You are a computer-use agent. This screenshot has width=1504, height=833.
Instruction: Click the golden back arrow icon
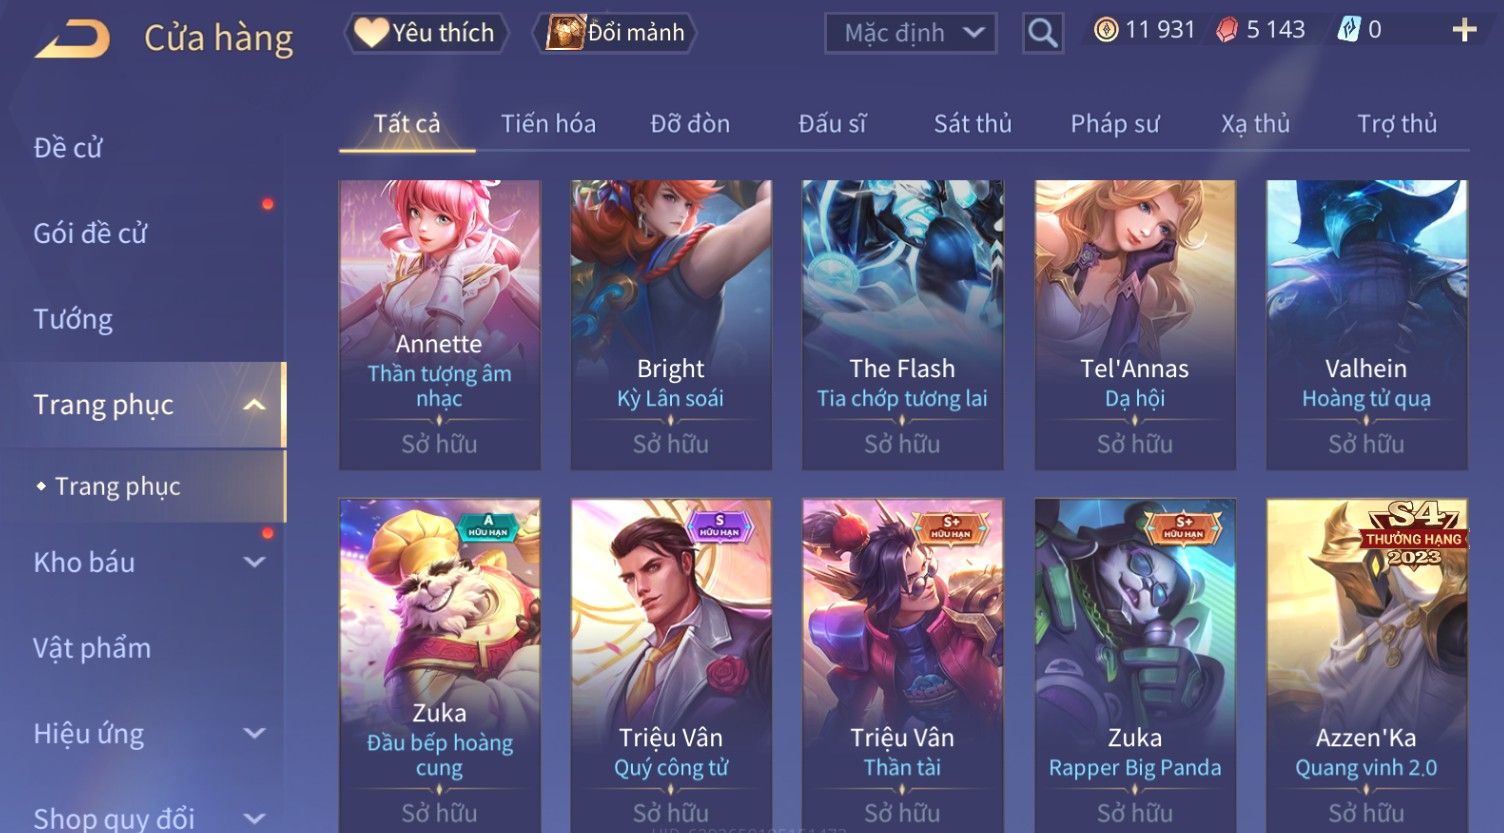(x=72, y=38)
